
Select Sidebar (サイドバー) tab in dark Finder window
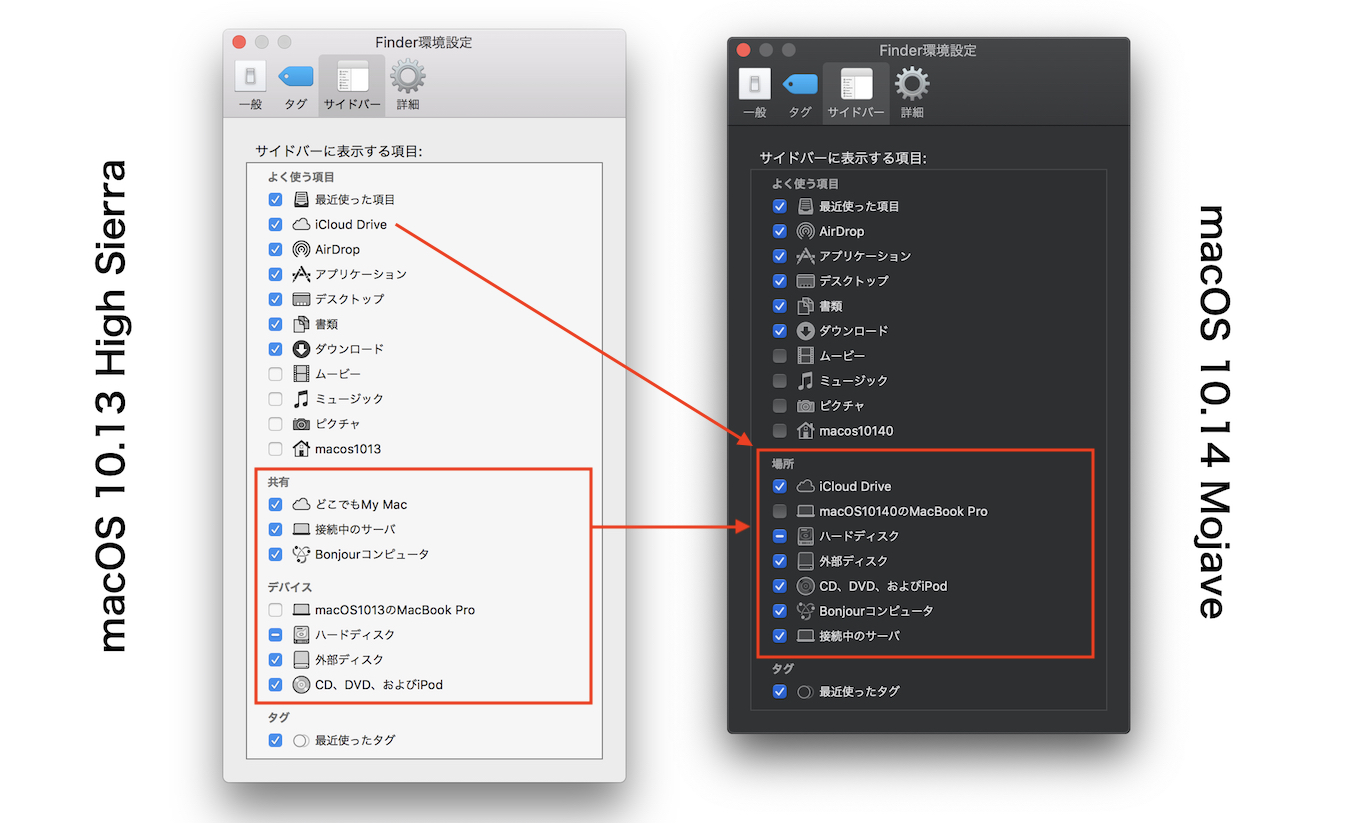point(856,93)
